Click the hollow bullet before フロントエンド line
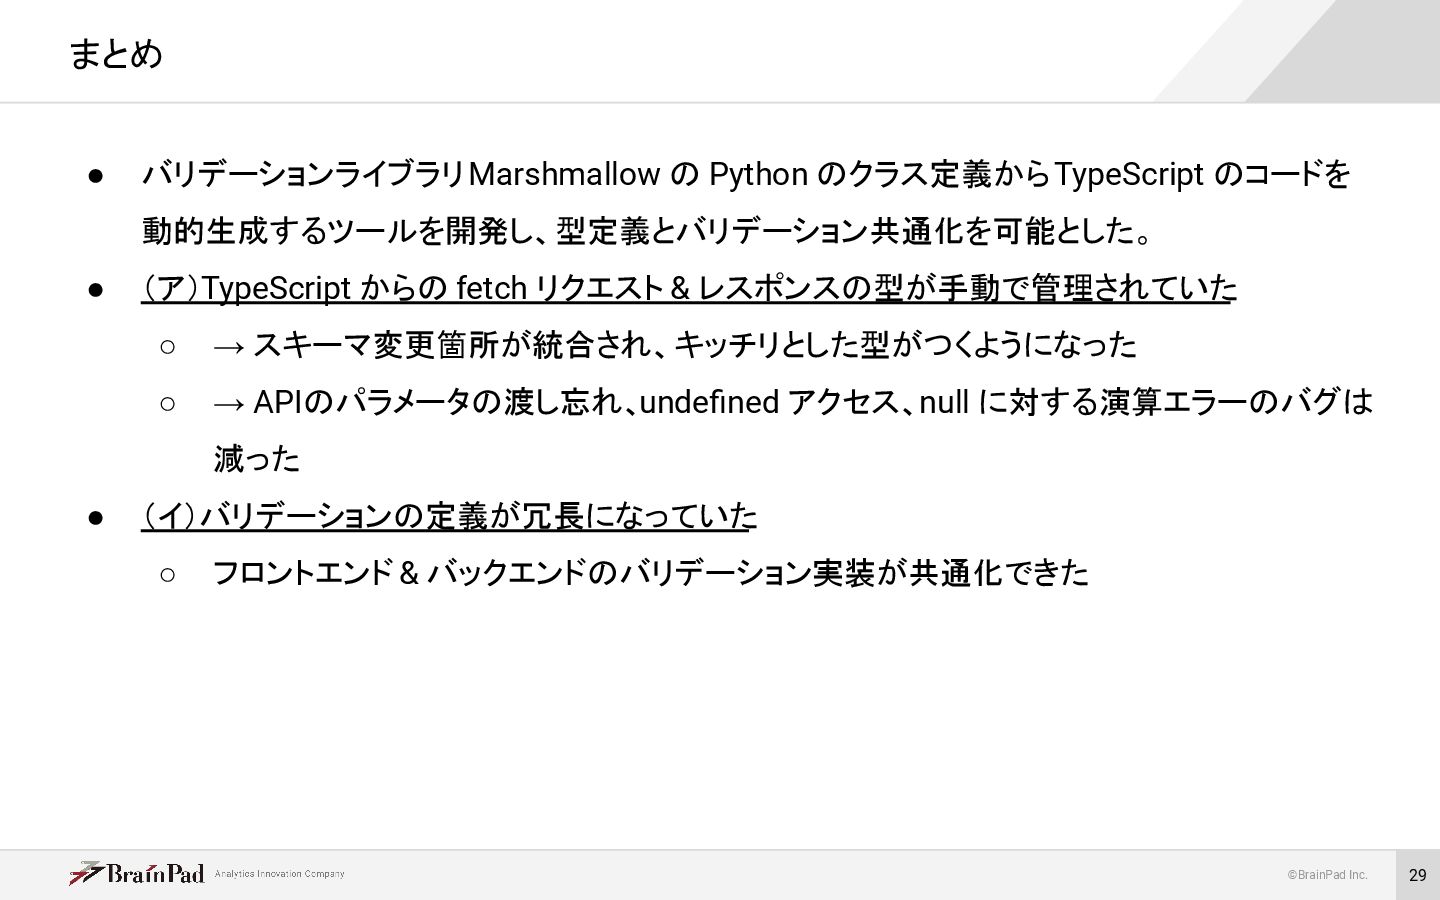 coord(167,574)
